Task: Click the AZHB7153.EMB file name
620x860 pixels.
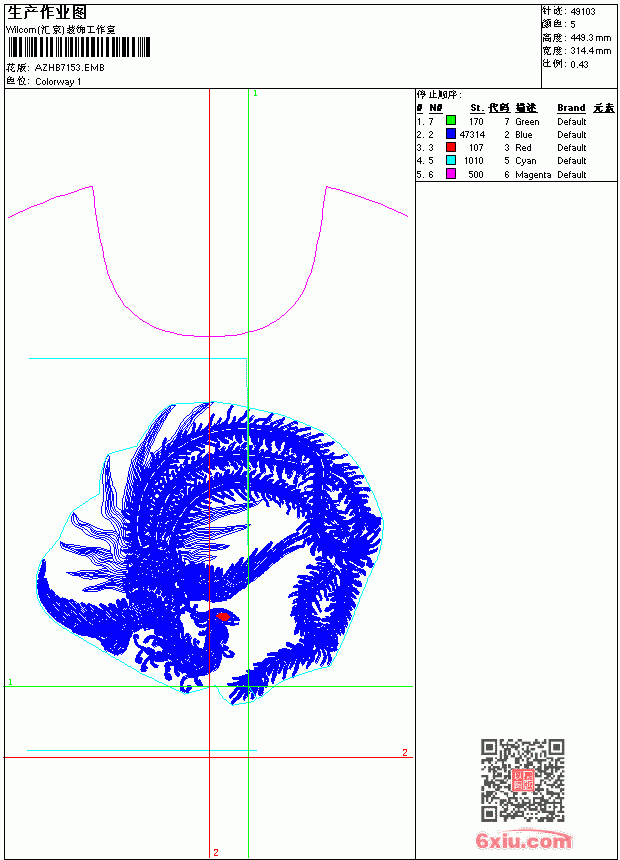Action: point(70,67)
